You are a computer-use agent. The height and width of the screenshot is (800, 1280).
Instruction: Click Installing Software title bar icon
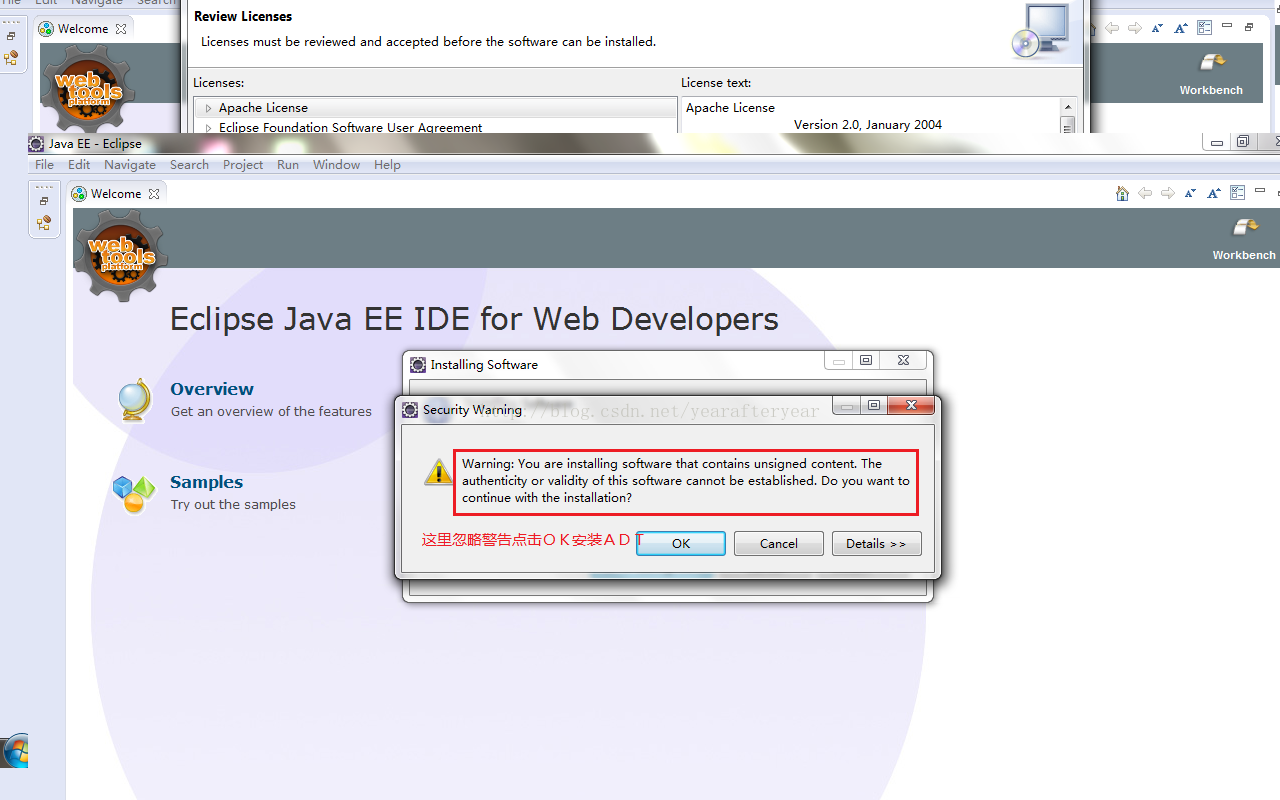419,364
